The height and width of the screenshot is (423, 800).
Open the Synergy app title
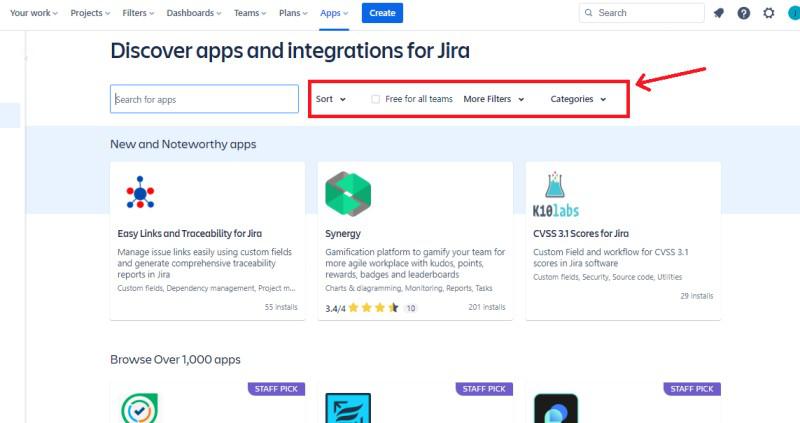(x=343, y=234)
